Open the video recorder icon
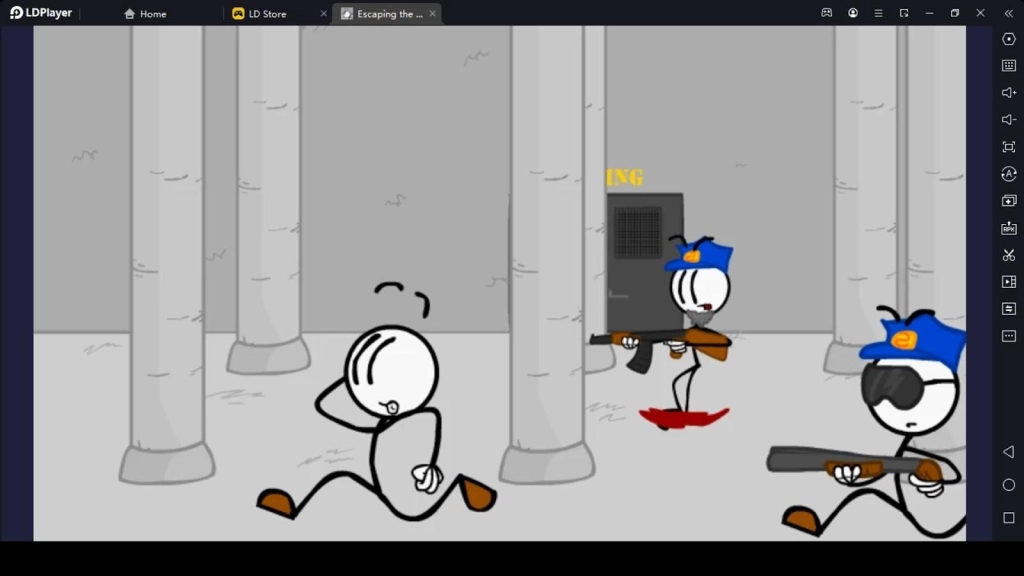Viewport: 1024px width, 576px height. click(1009, 281)
